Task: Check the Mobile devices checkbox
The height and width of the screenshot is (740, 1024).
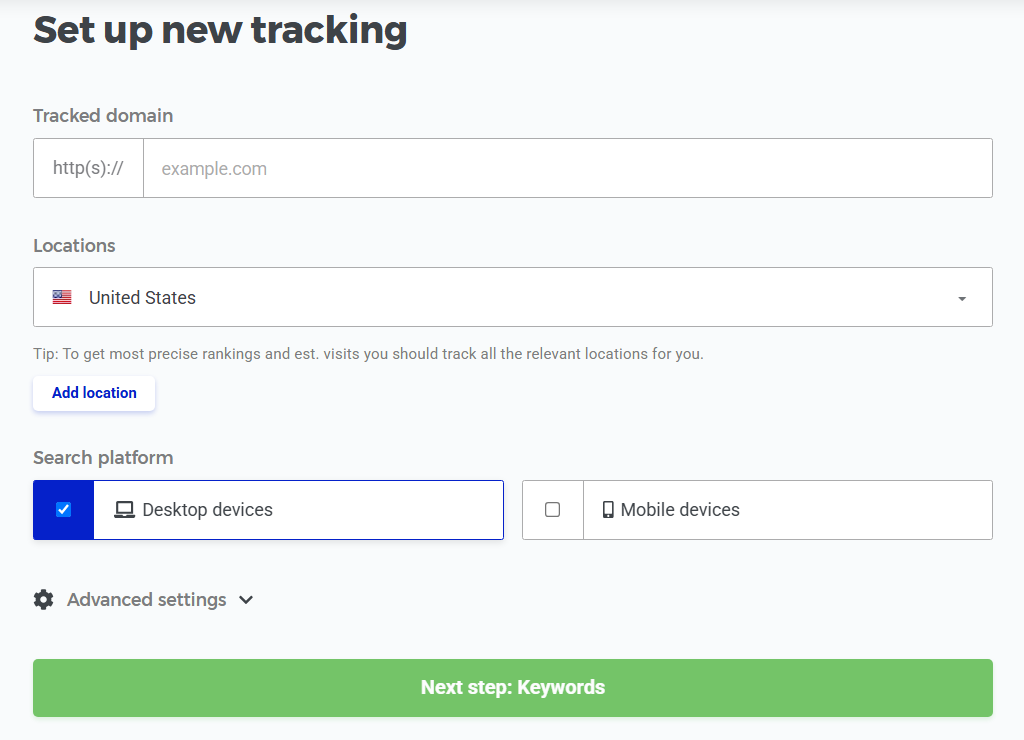Action: pyautogui.click(x=552, y=509)
